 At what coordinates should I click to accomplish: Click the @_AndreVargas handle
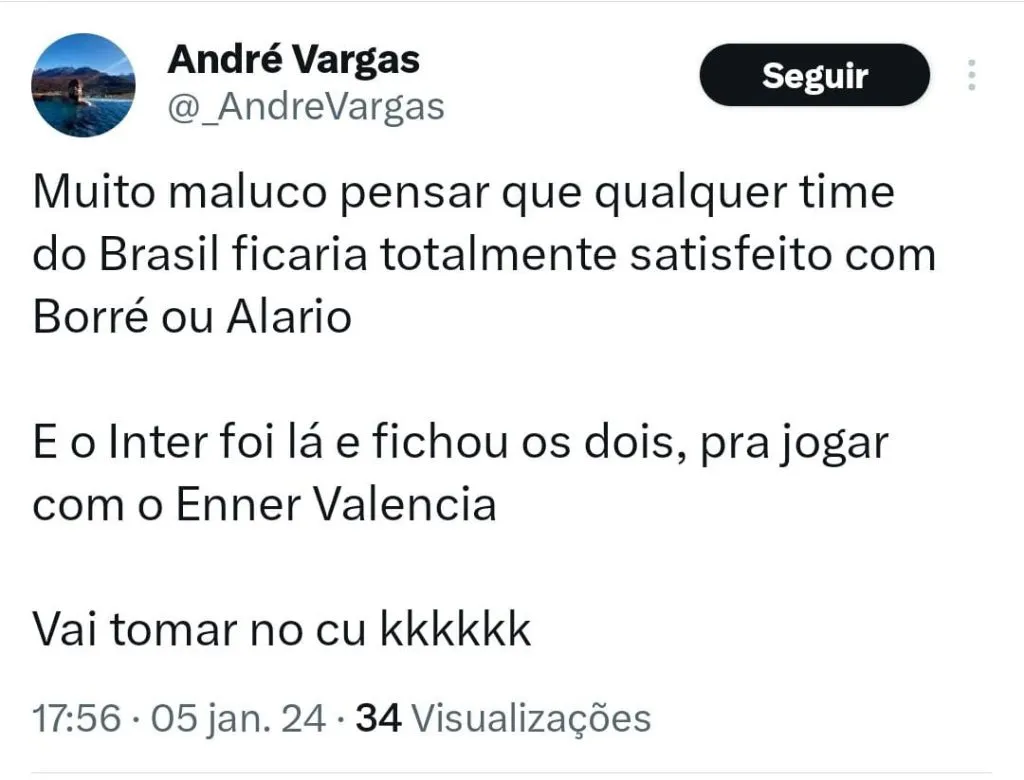(x=304, y=106)
